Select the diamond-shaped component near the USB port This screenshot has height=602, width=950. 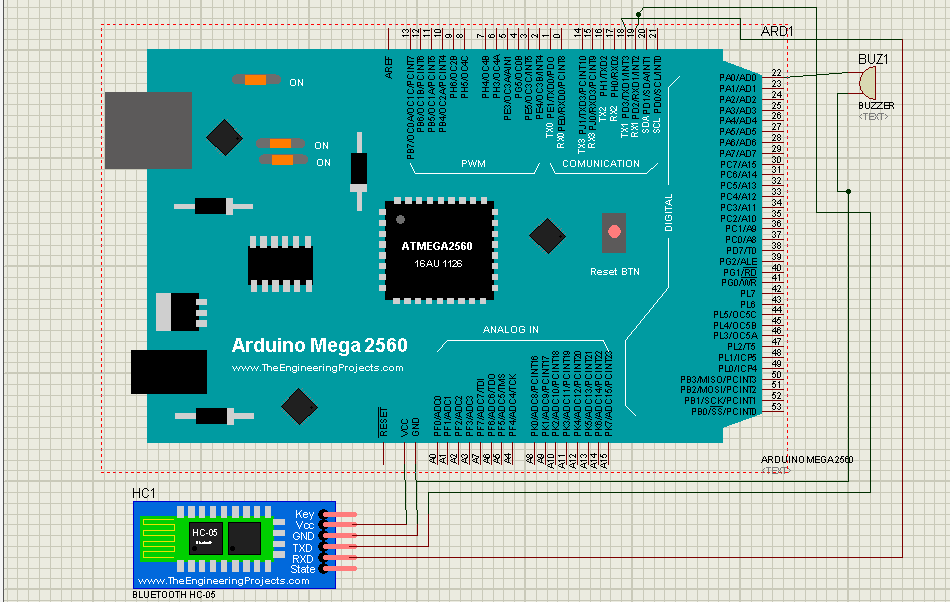pyautogui.click(x=224, y=136)
